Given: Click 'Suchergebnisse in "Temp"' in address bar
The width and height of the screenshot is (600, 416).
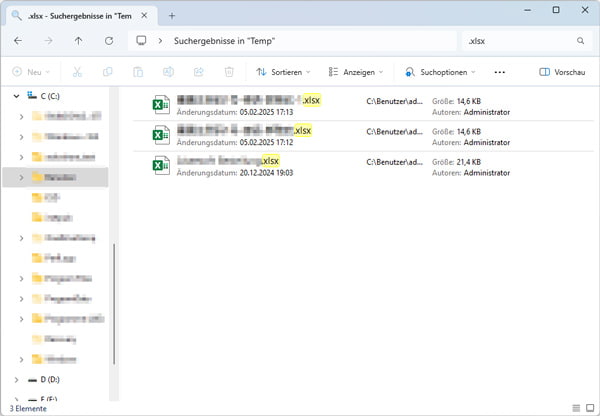Looking at the screenshot, I should point(222,41).
